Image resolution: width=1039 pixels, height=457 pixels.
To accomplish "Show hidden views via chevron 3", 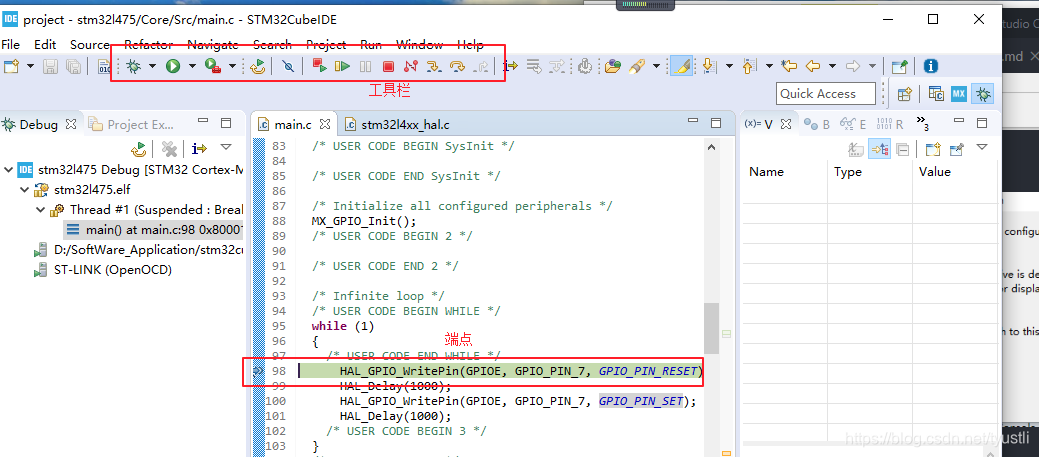I will click(x=922, y=123).
